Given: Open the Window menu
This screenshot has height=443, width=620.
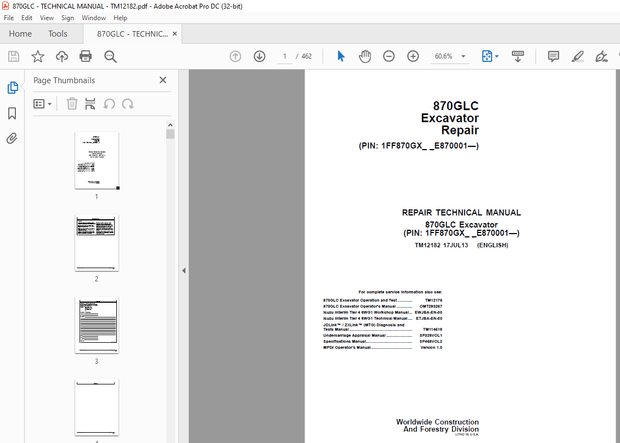Looking at the screenshot, I should click(x=94, y=18).
